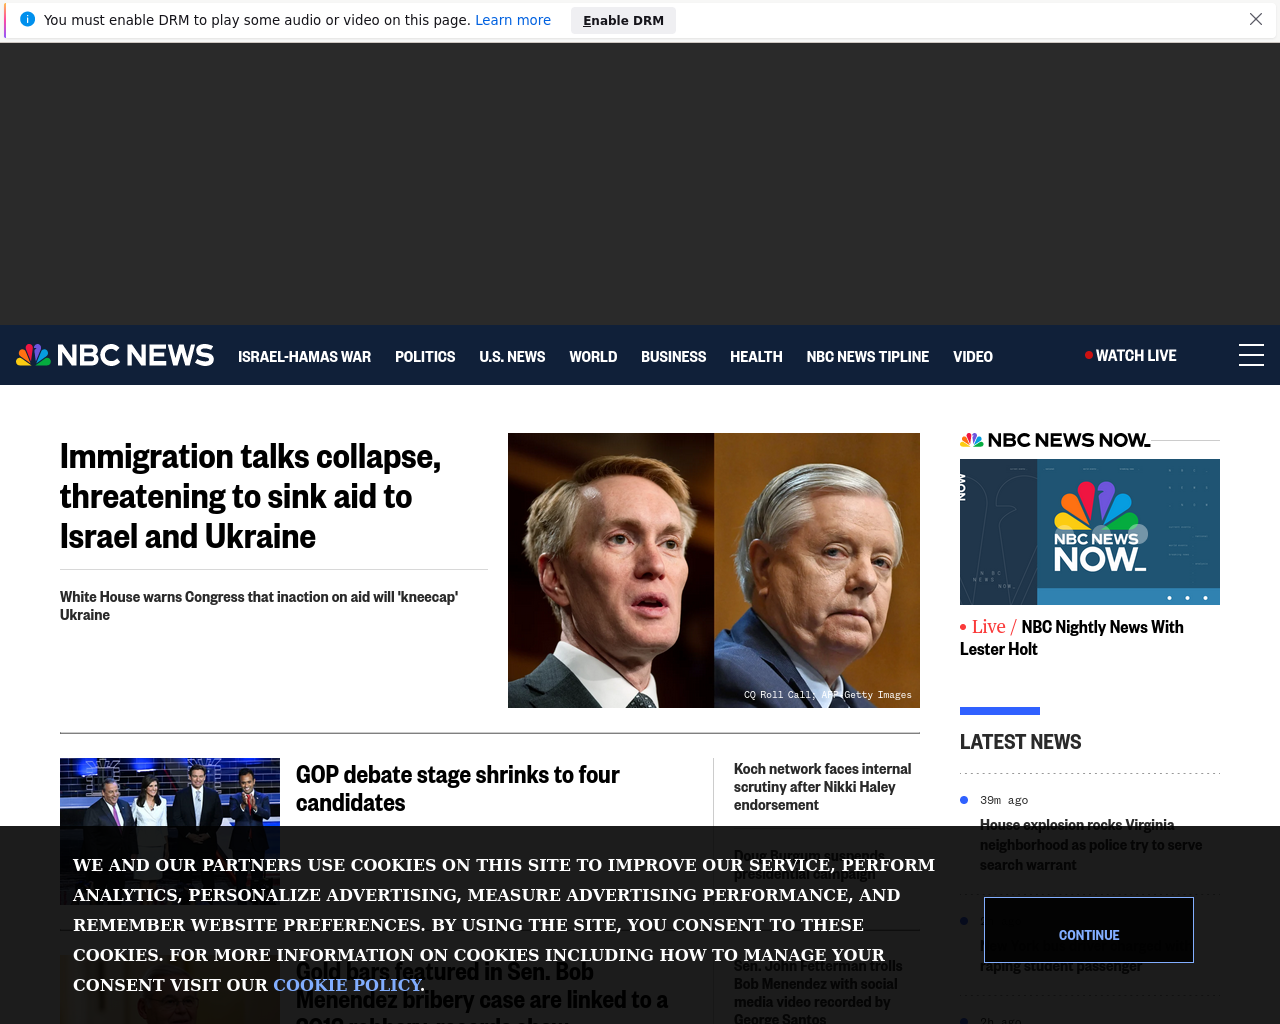Open NBC News Tipline page
The image size is (1280, 1024).
(x=868, y=356)
